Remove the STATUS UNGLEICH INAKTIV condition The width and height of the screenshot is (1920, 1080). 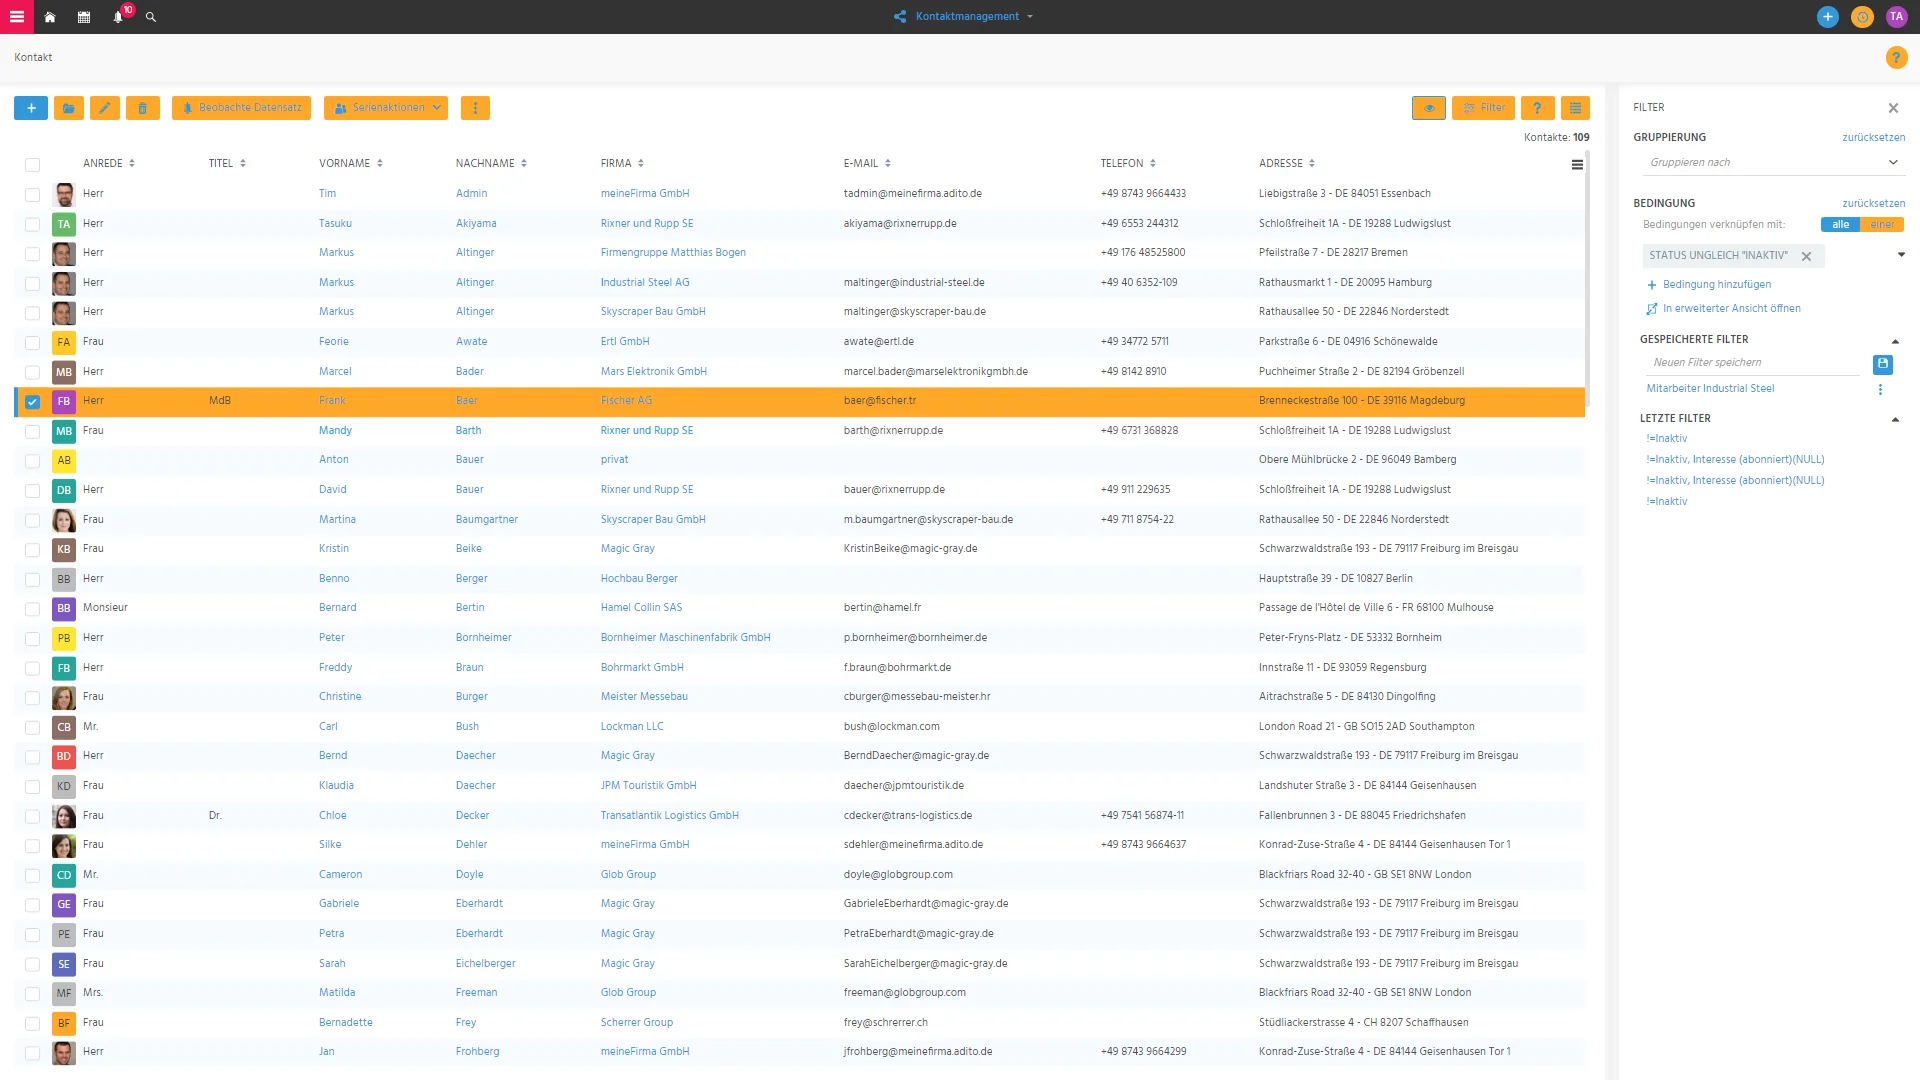(x=1806, y=256)
